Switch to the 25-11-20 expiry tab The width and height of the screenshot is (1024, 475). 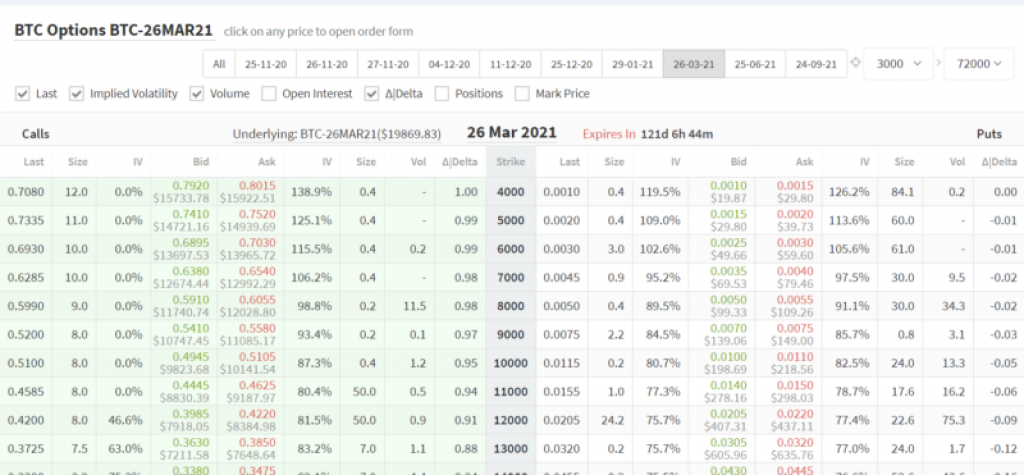pyautogui.click(x=265, y=64)
